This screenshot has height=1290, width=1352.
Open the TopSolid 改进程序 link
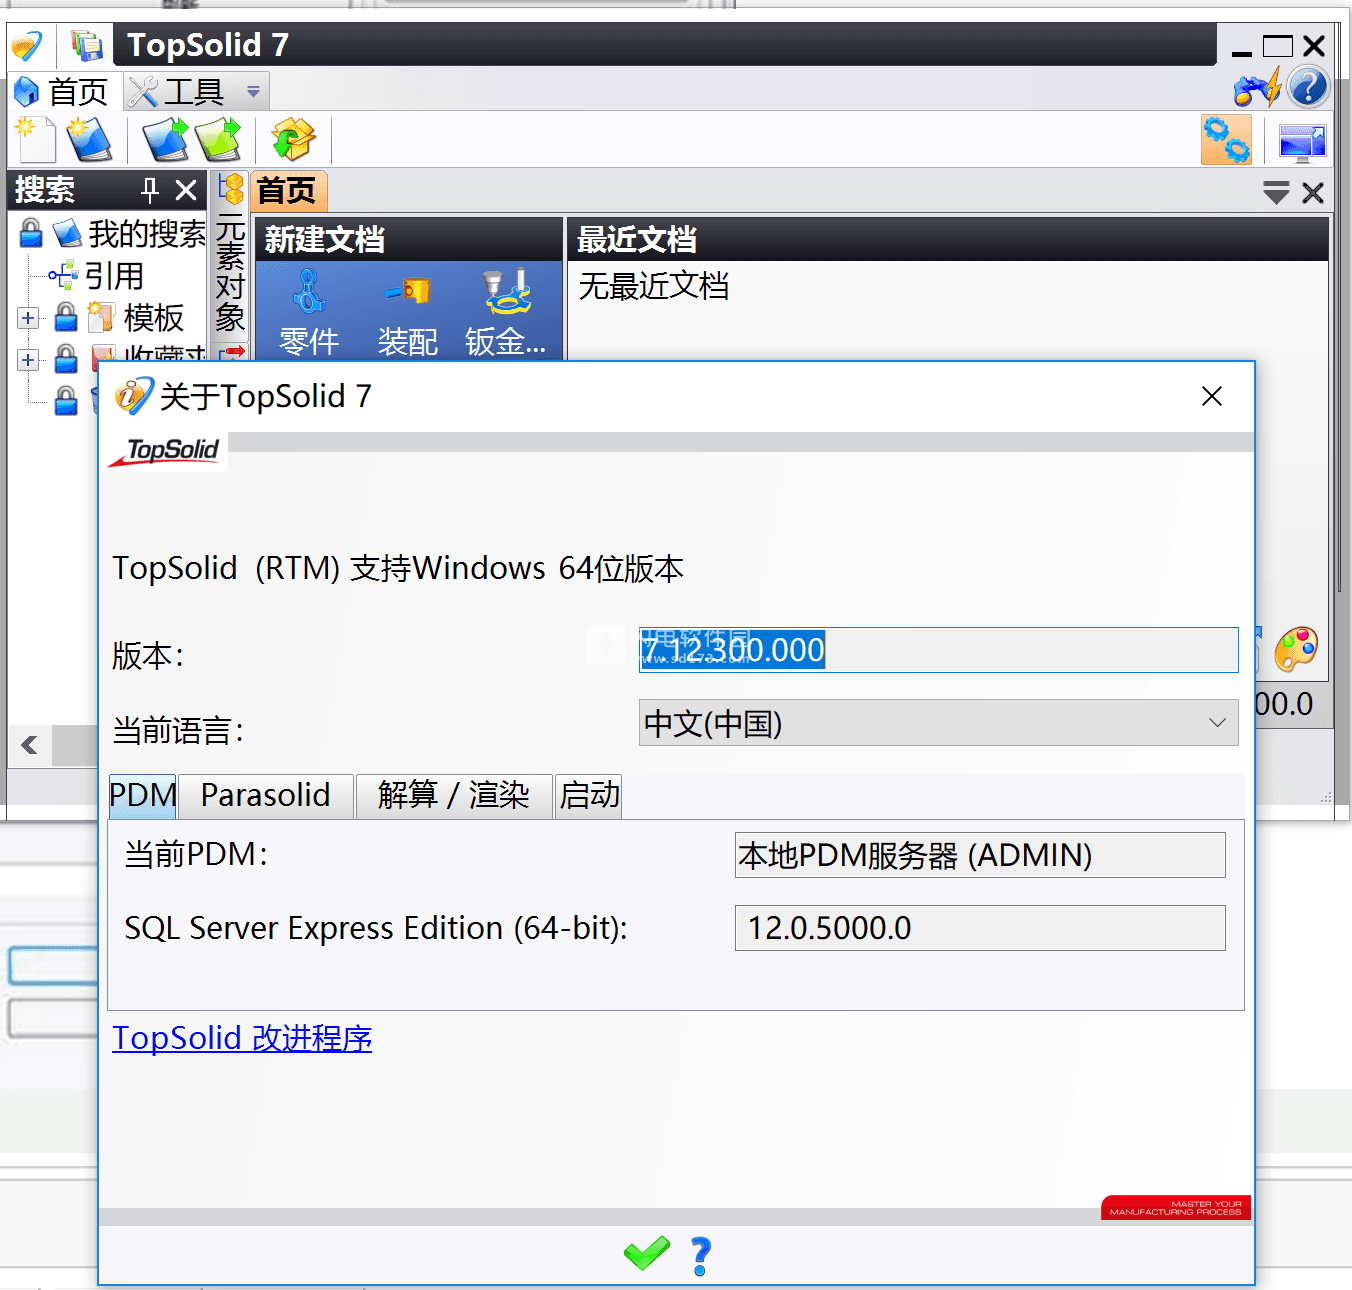click(242, 1038)
